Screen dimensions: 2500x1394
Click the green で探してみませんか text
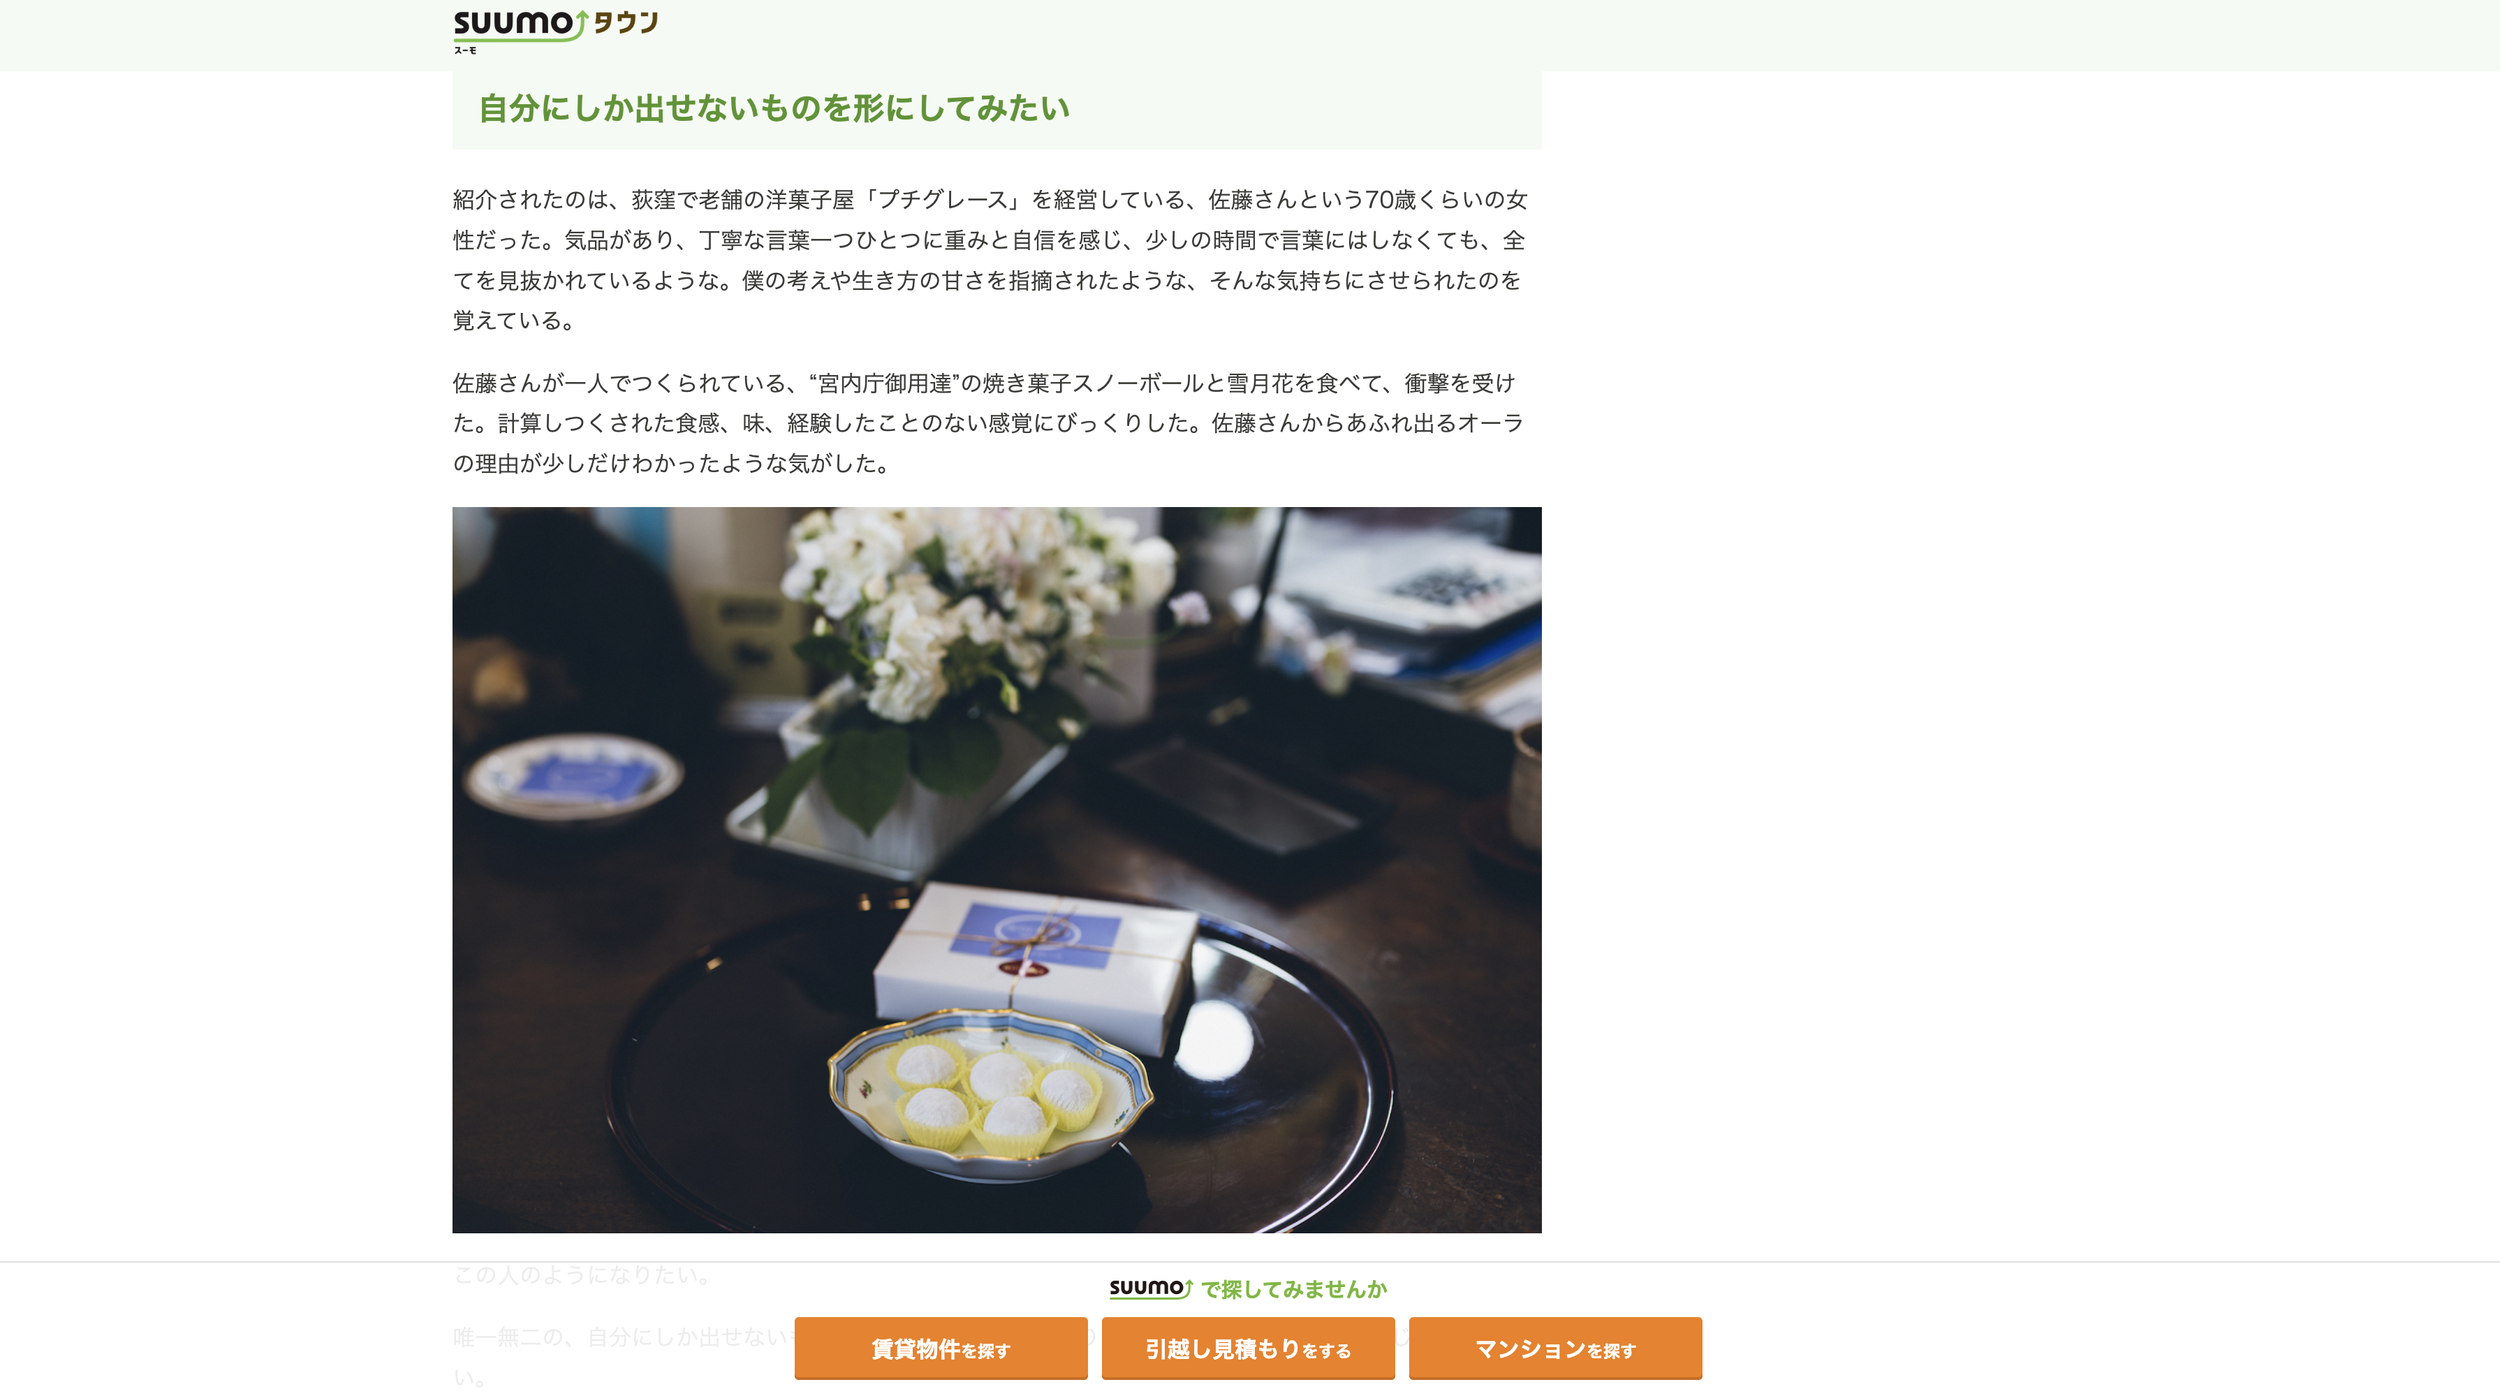[x=1294, y=1289]
